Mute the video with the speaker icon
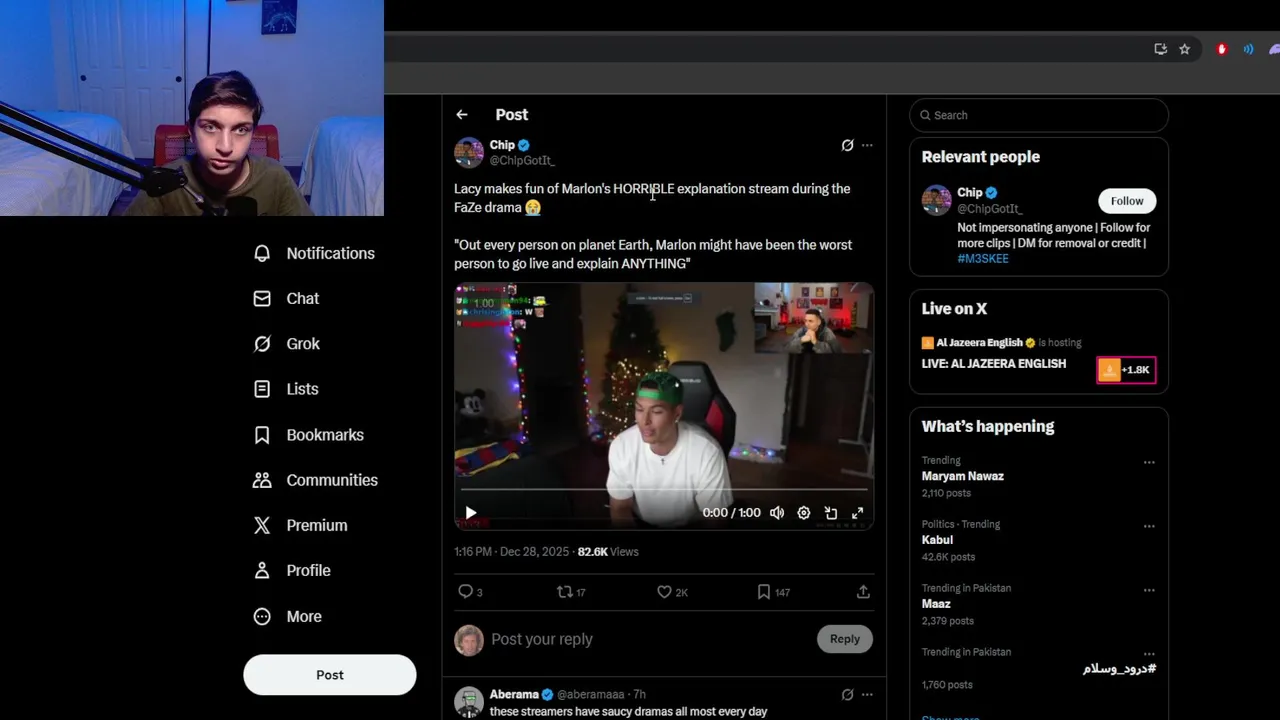The image size is (1280, 720). pos(777,513)
